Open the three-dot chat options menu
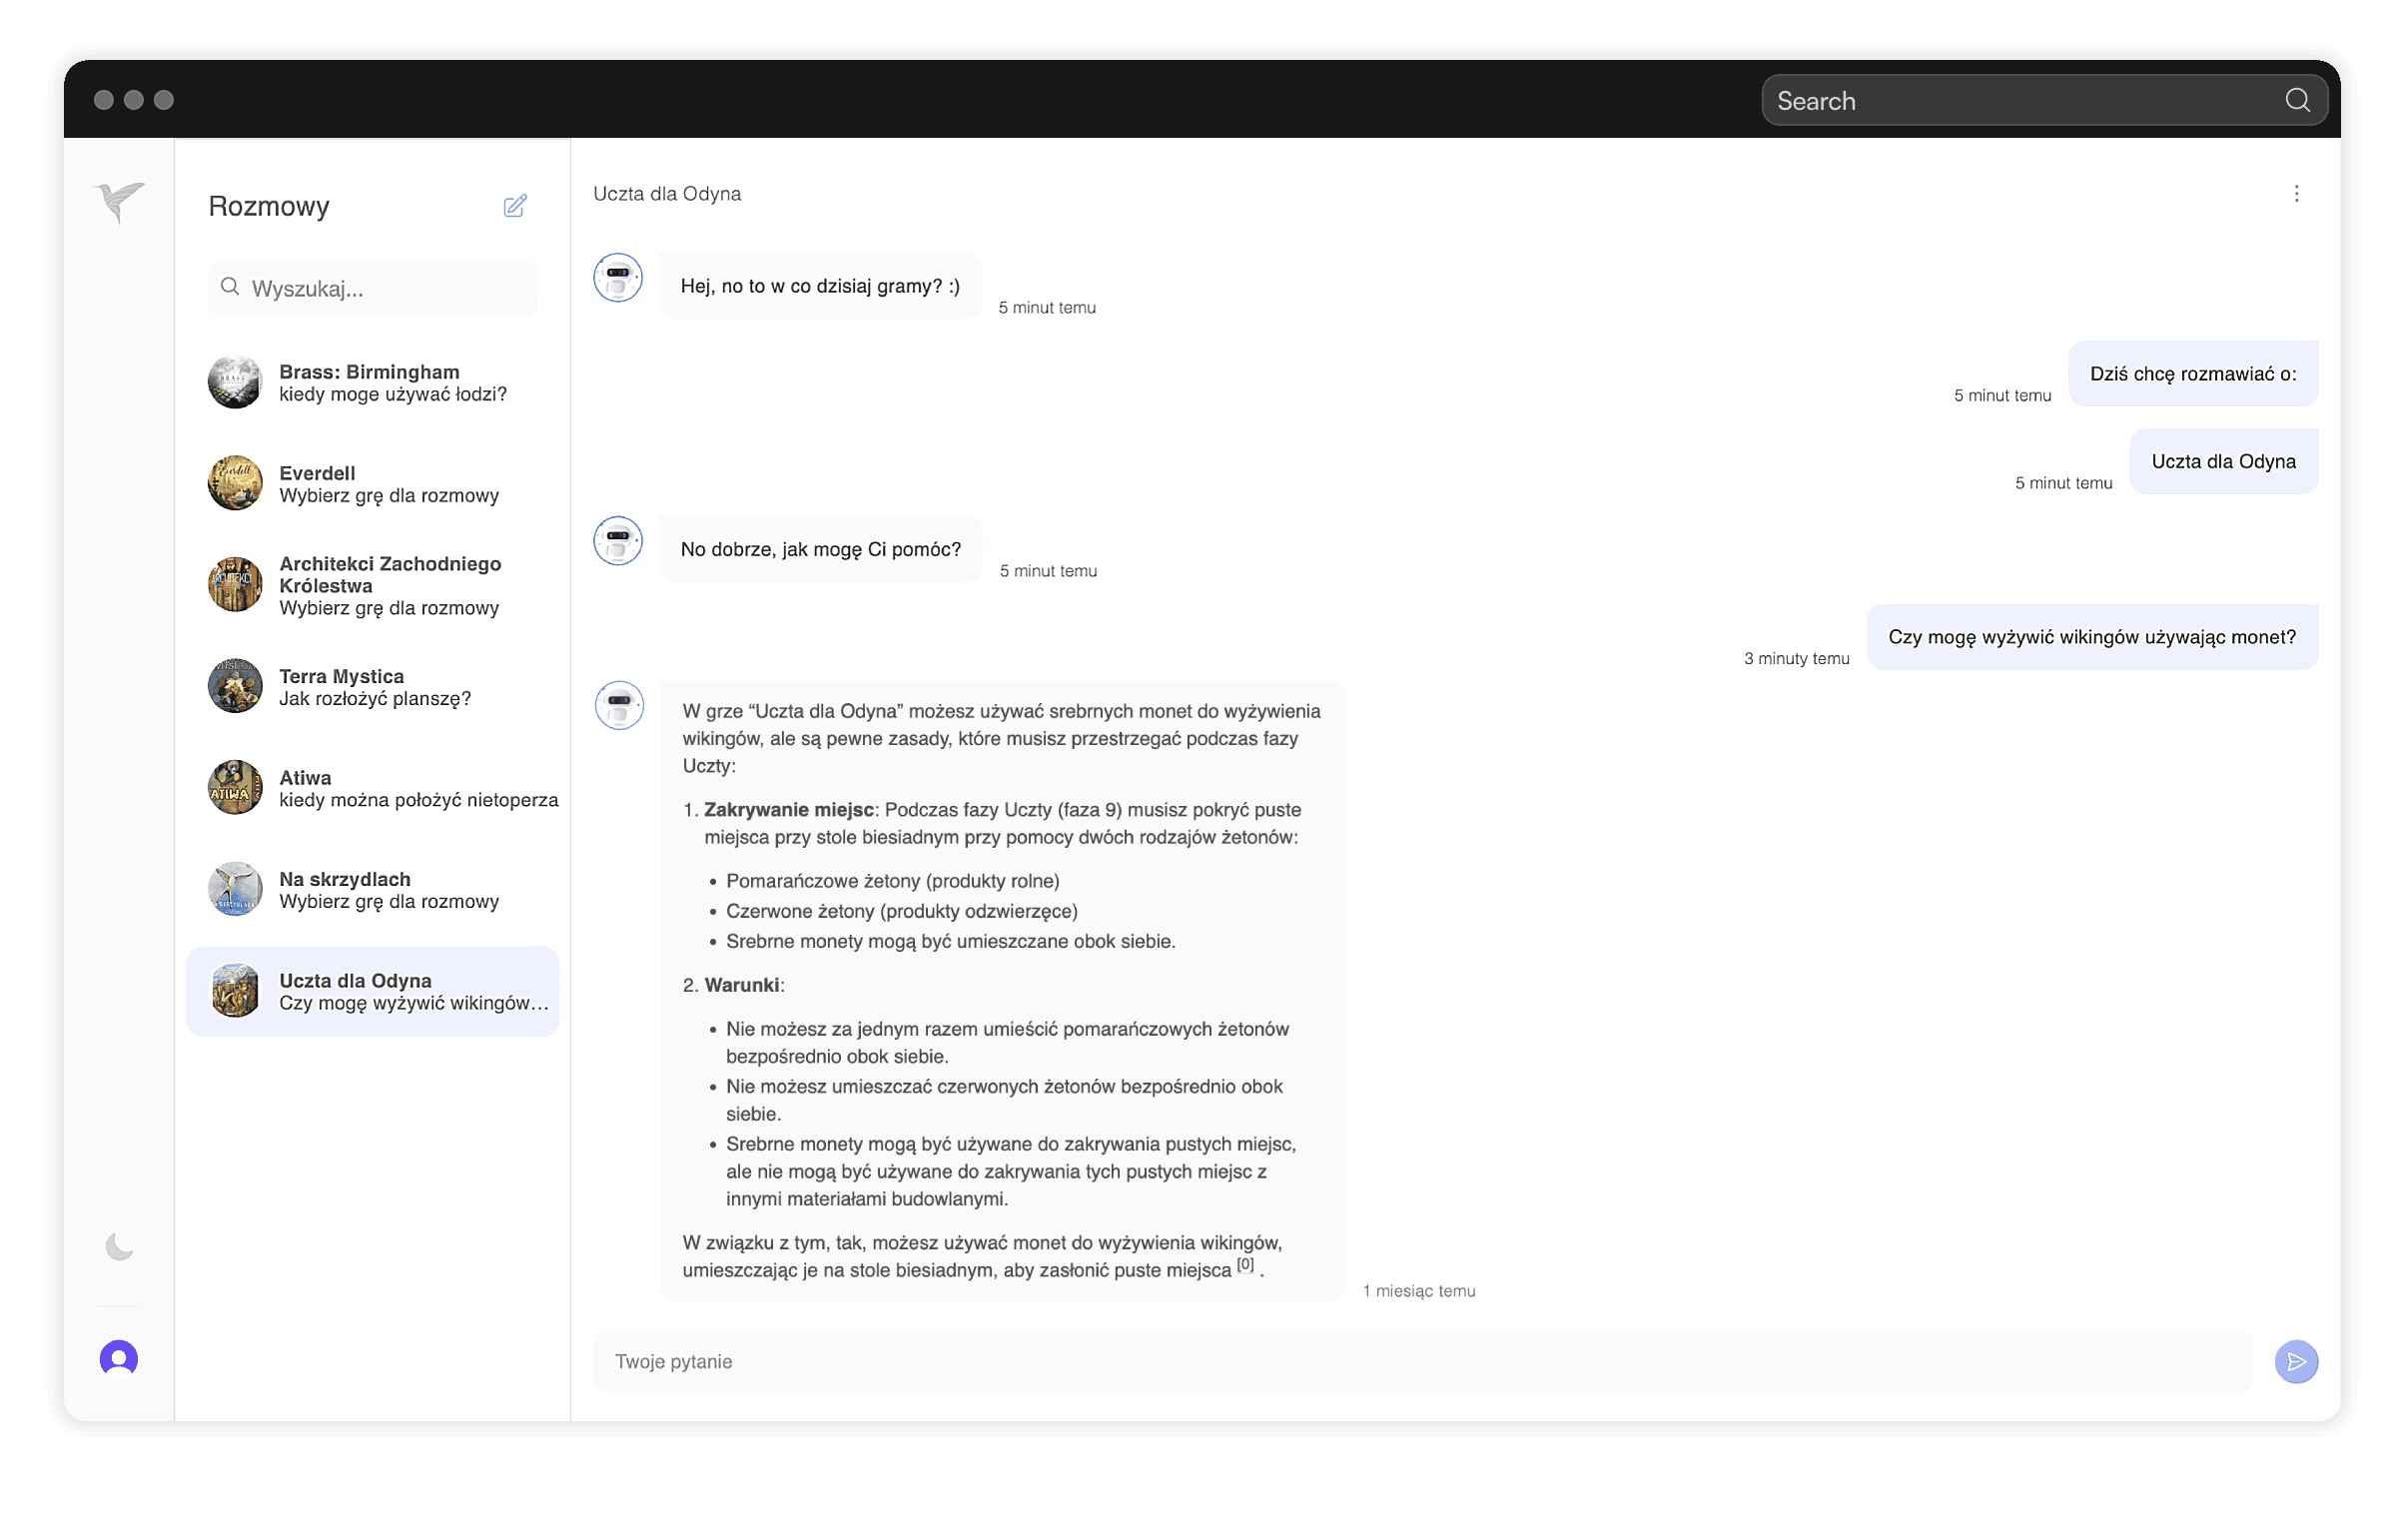The image size is (2405, 1540). (2296, 194)
